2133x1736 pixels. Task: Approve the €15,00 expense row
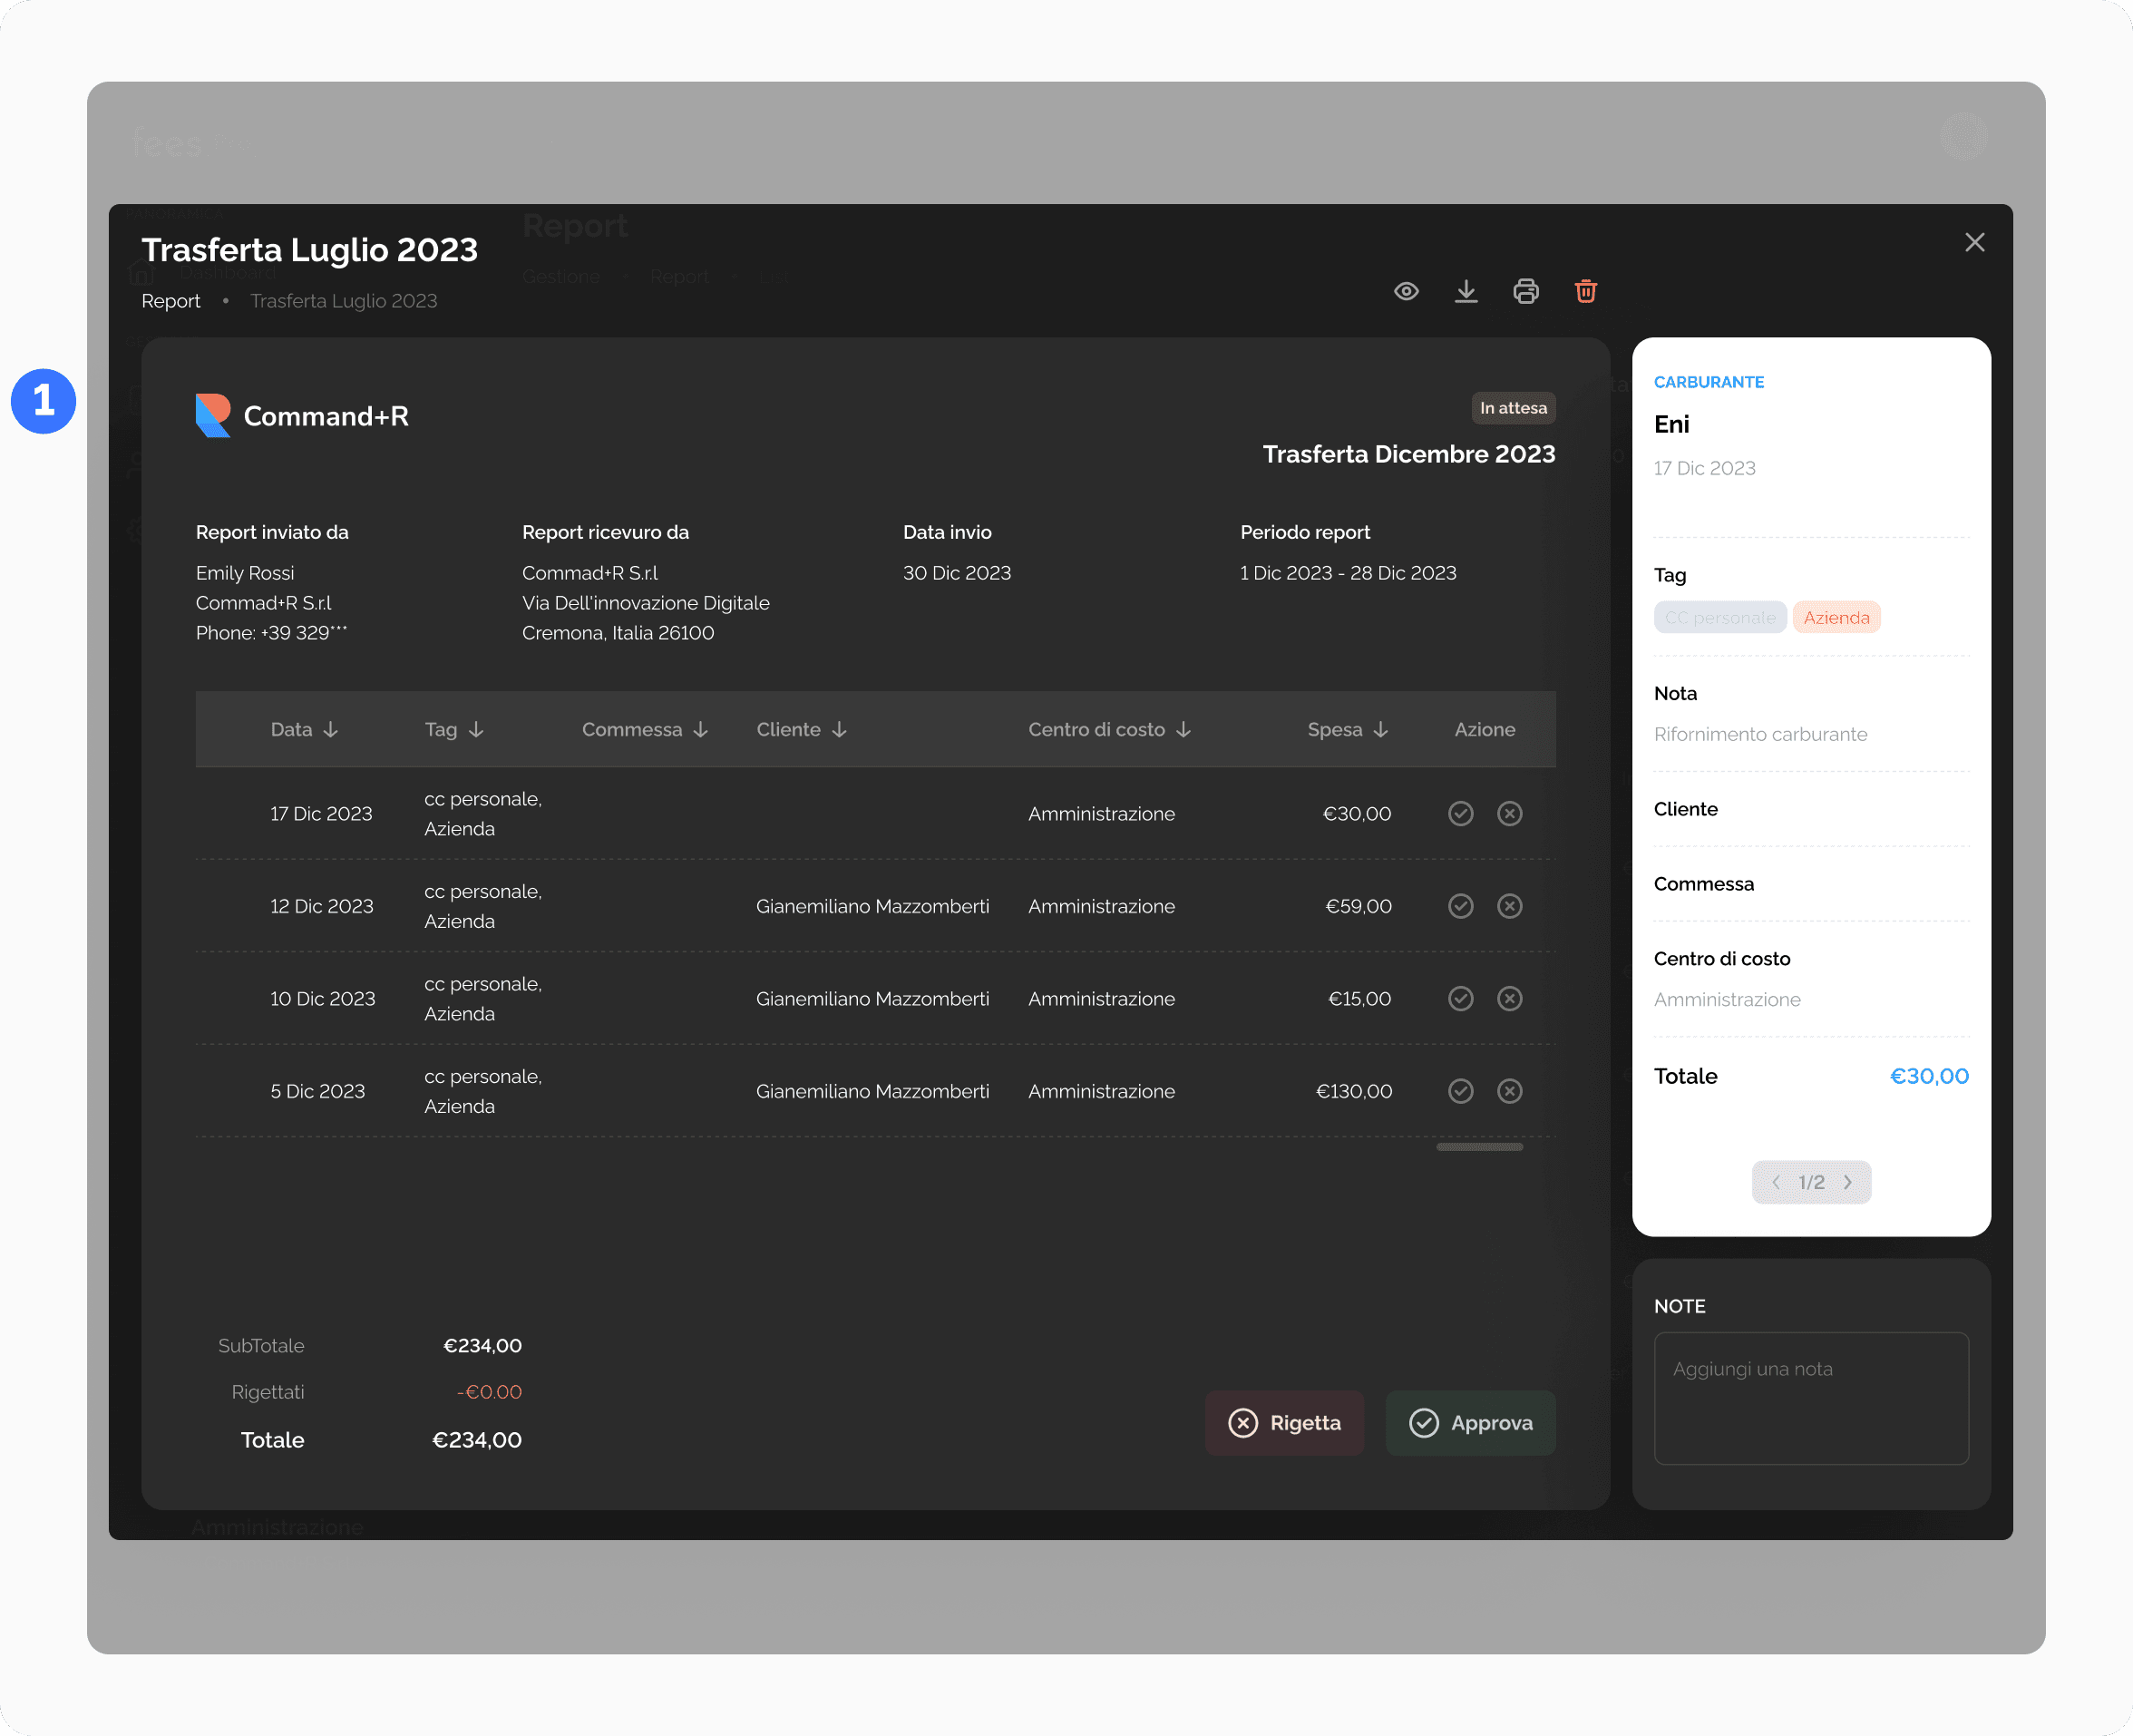coord(1461,998)
